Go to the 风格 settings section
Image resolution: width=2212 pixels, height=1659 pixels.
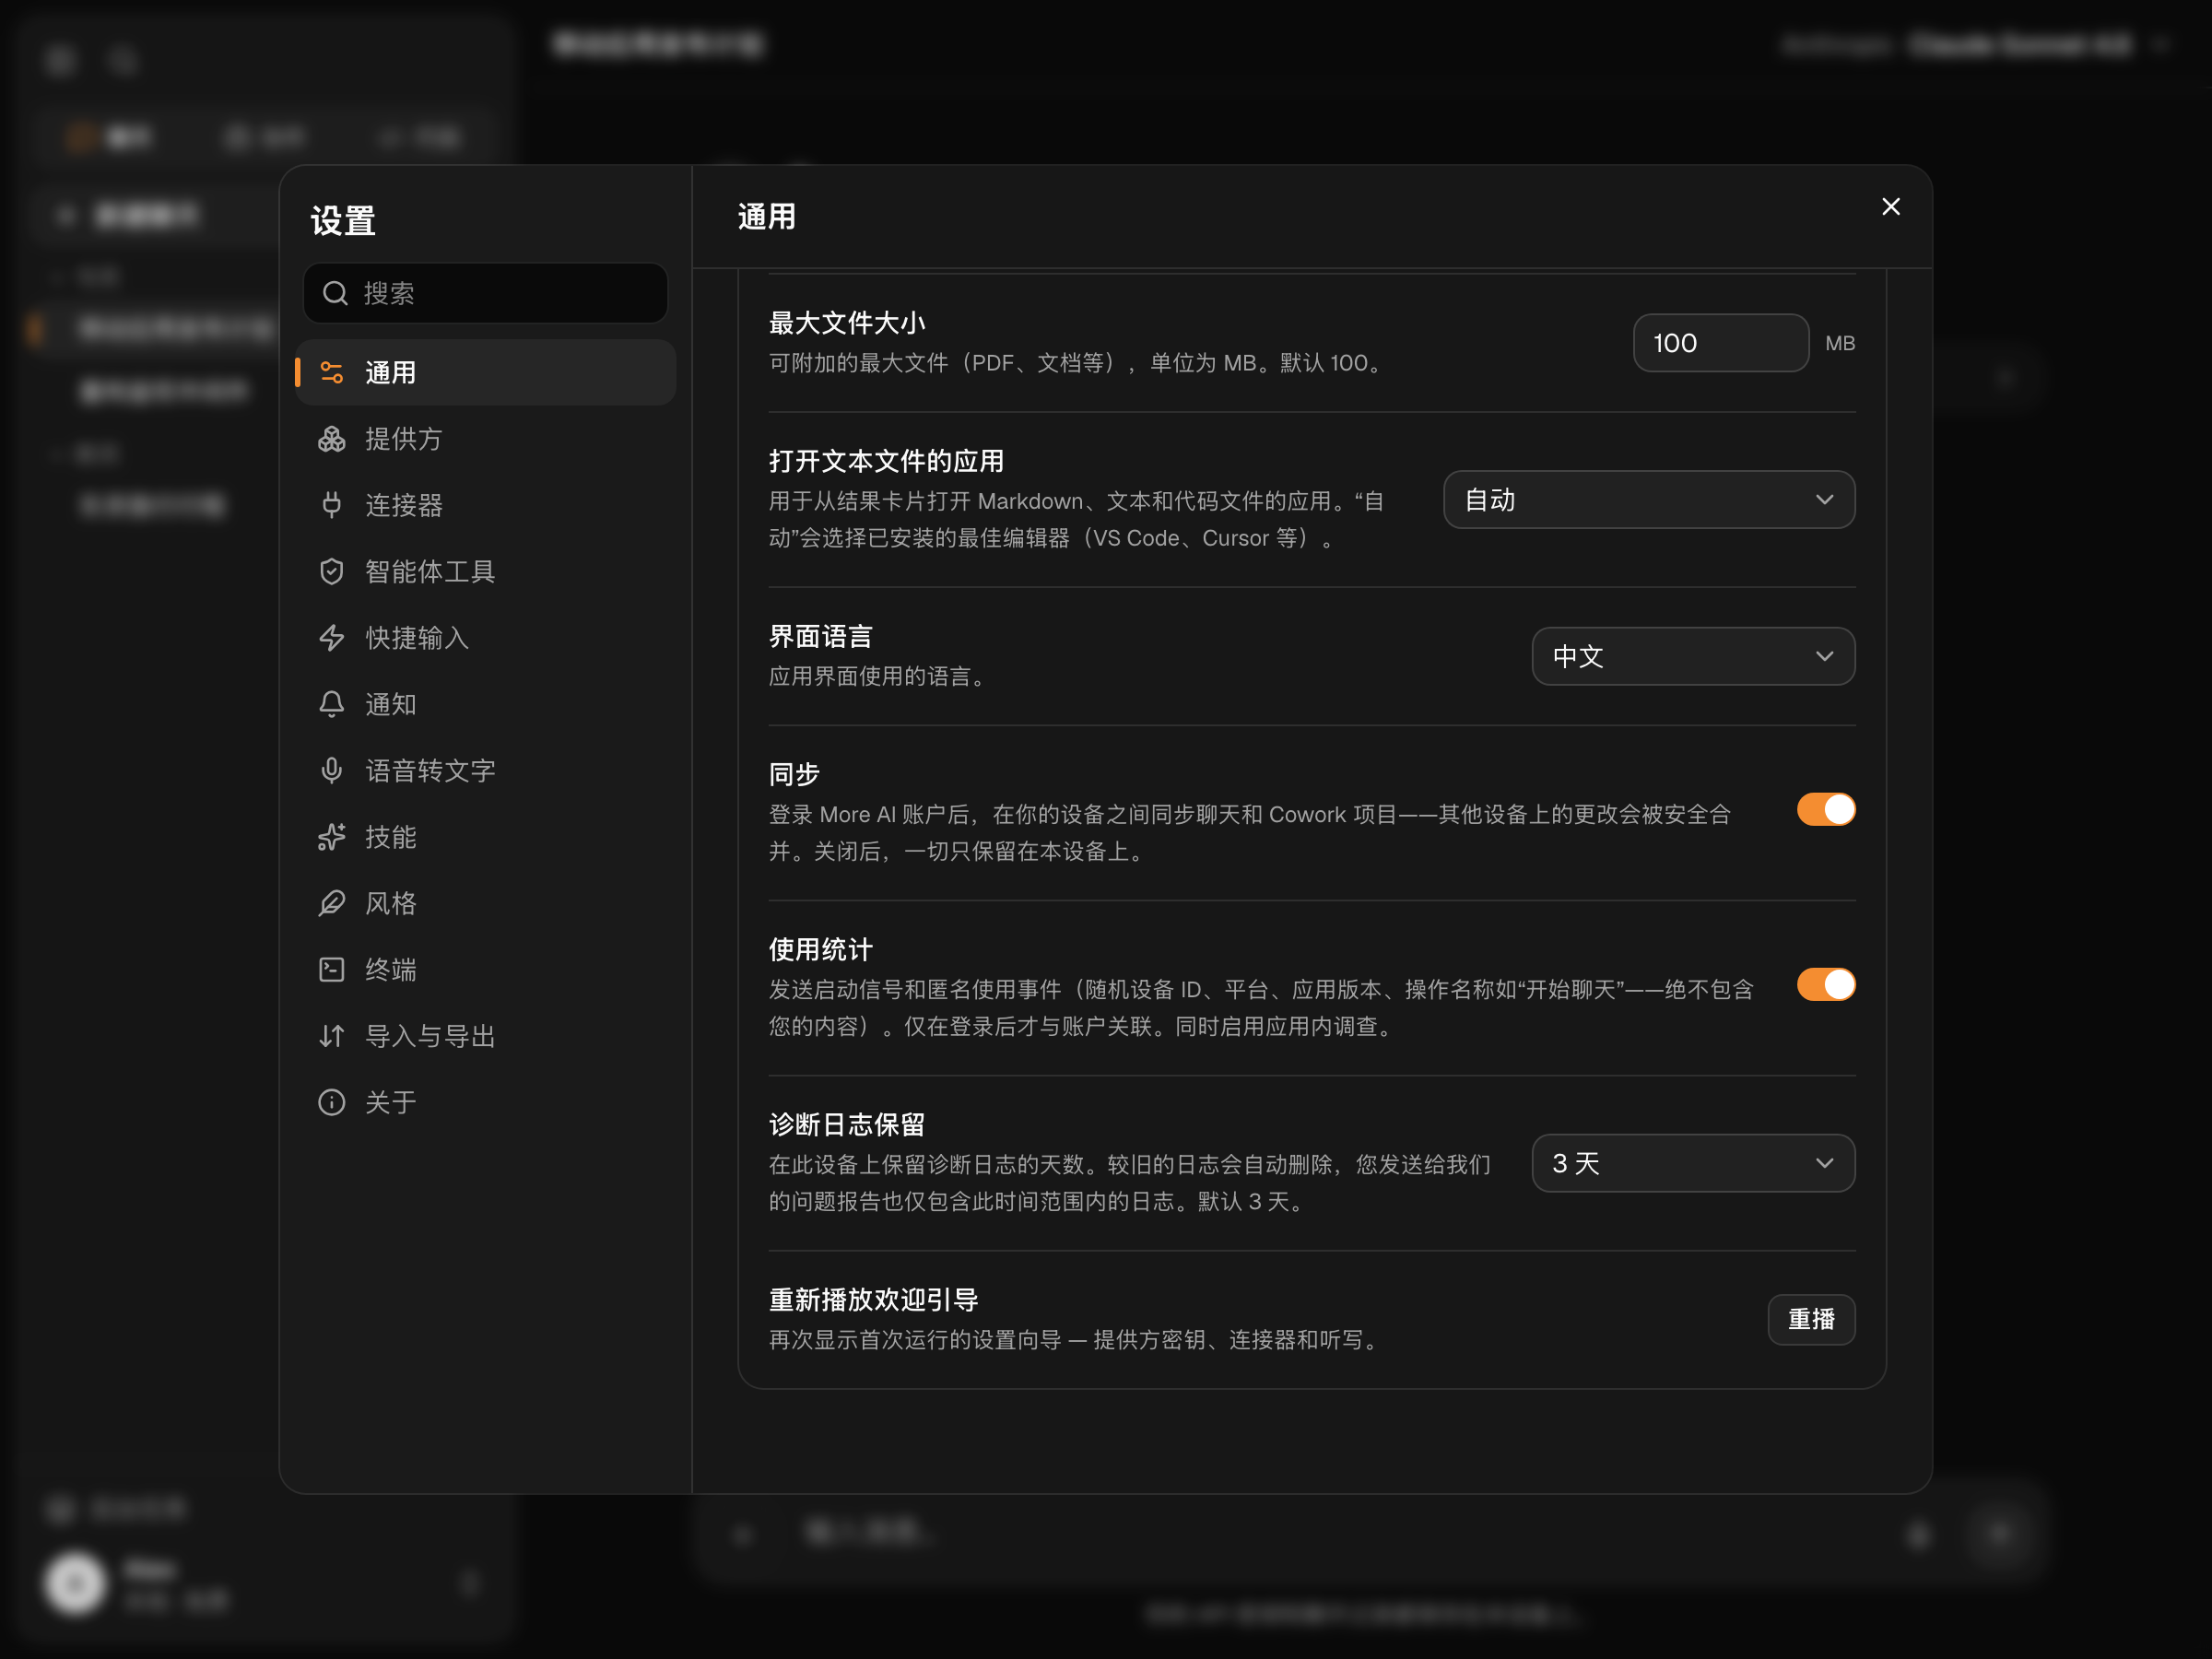point(486,903)
